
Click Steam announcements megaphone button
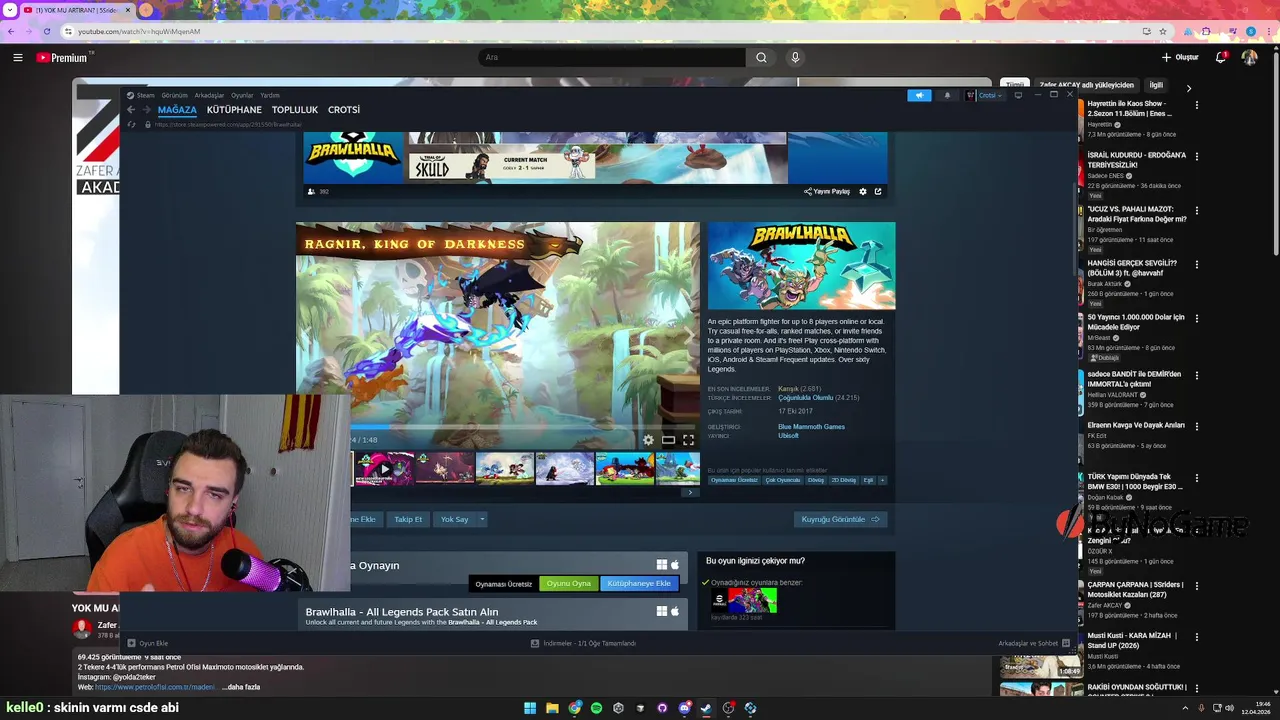[919, 95]
